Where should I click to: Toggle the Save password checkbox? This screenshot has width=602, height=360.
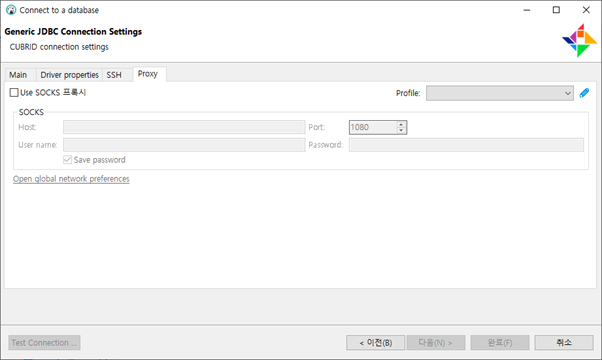[67, 160]
